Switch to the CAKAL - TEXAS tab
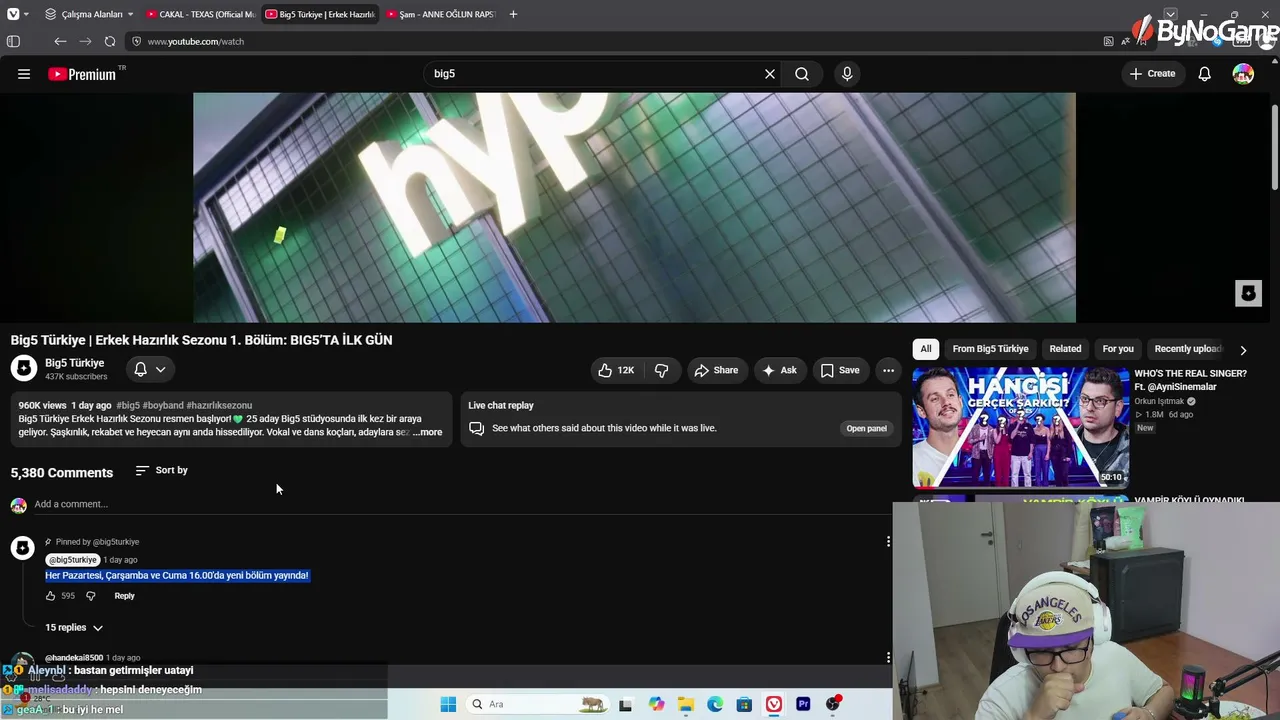The width and height of the screenshot is (1280, 720). 199,14
